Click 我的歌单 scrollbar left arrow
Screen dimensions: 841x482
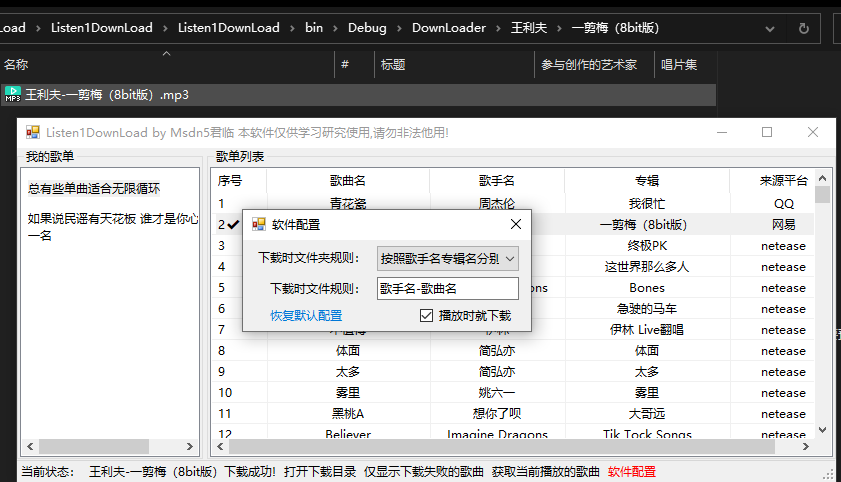pos(30,446)
